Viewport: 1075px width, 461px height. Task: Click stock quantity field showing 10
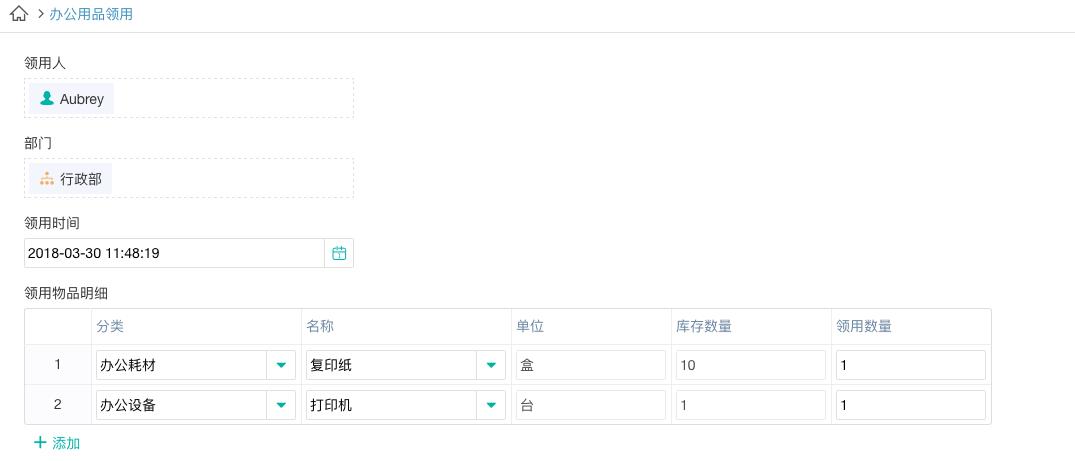tap(751, 365)
